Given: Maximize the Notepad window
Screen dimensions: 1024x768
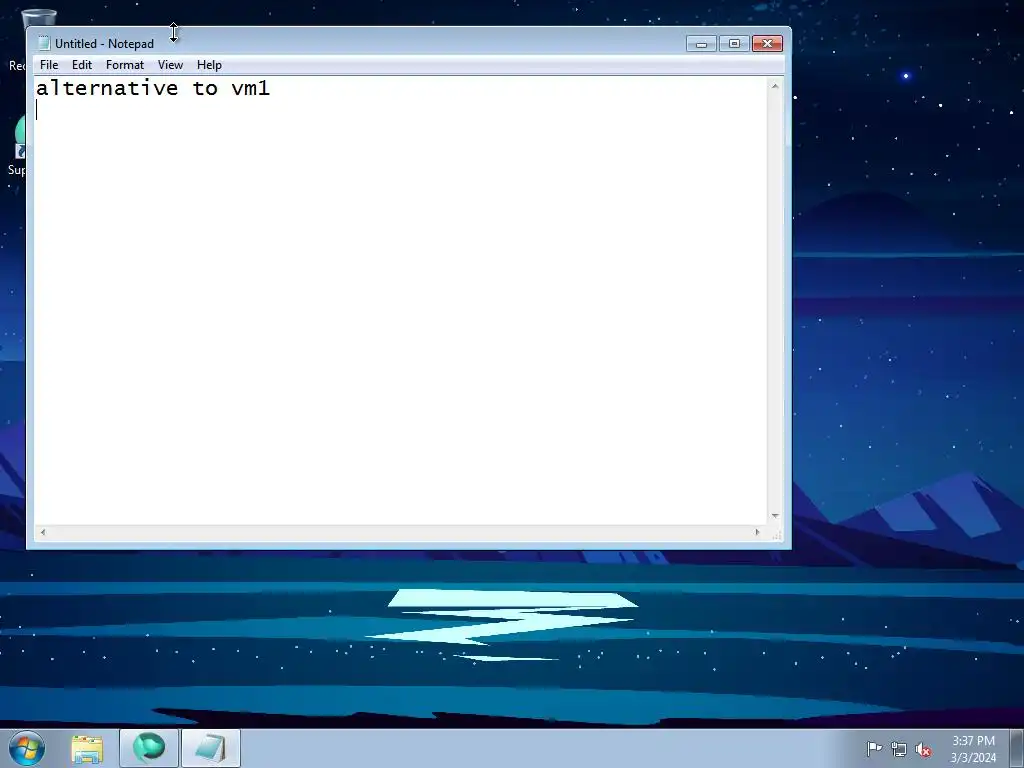Looking at the screenshot, I should 734,44.
